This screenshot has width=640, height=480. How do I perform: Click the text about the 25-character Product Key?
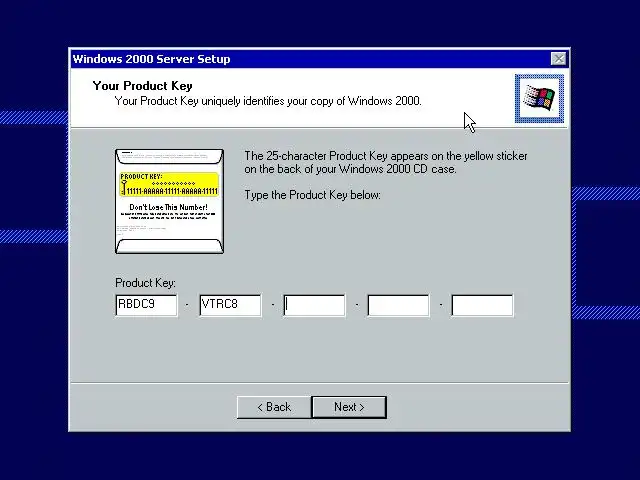(x=386, y=162)
